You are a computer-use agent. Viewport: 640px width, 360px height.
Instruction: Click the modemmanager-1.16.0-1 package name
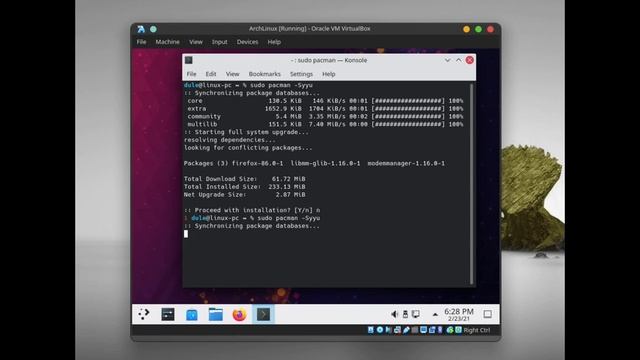[406, 163]
